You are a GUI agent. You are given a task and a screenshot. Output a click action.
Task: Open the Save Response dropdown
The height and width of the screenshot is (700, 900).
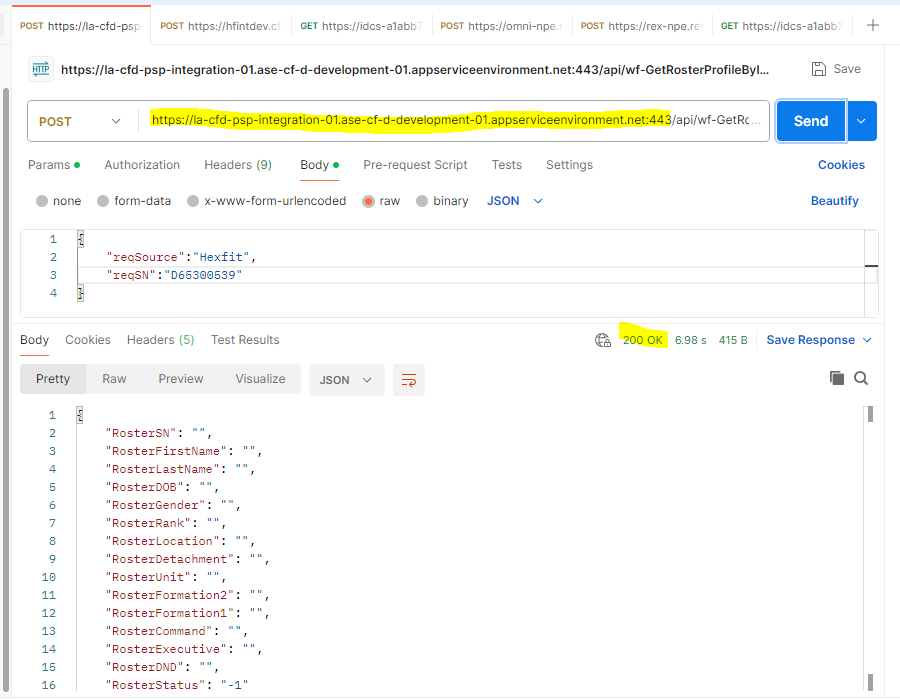coord(818,340)
